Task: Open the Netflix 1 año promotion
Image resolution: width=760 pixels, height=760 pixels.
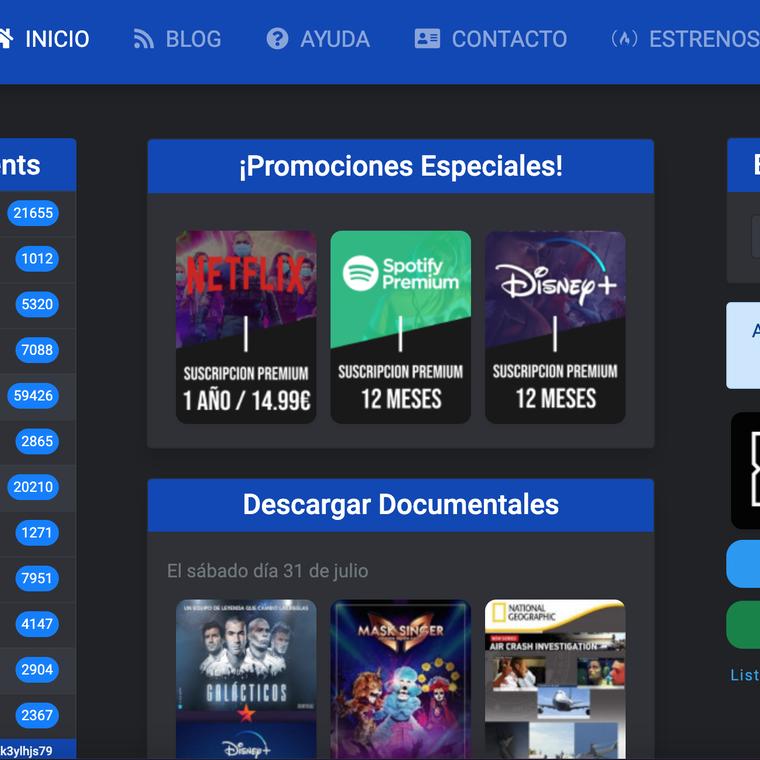Action: point(246,327)
